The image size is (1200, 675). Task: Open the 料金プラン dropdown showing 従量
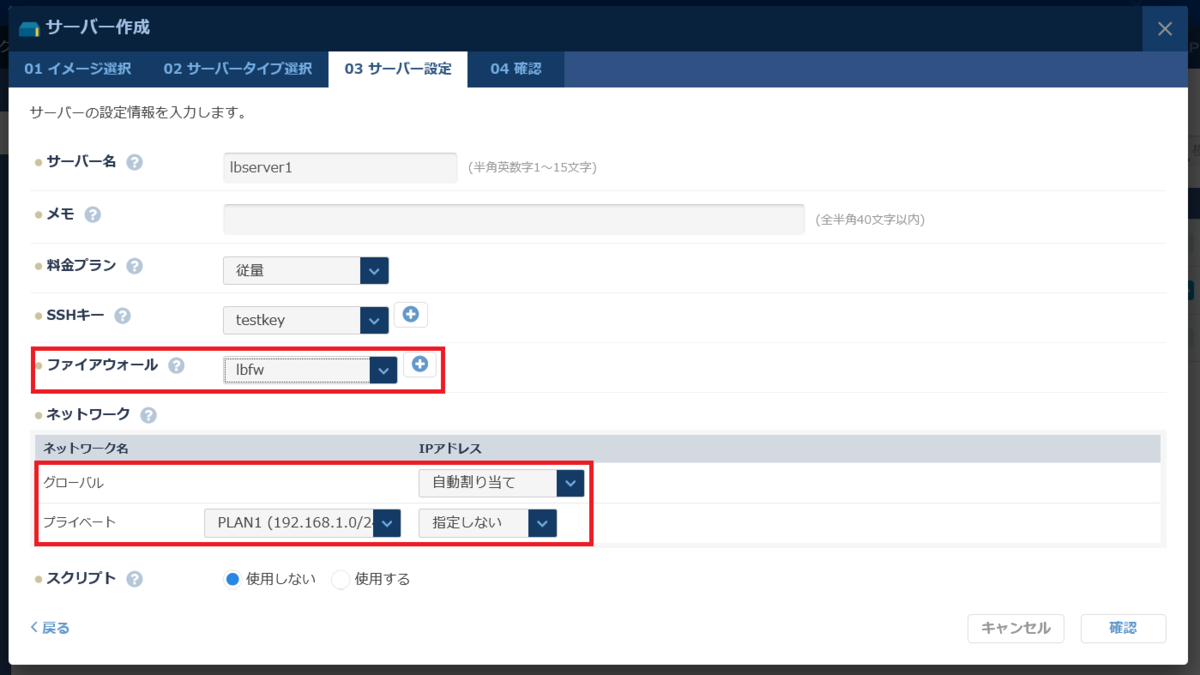pos(305,271)
